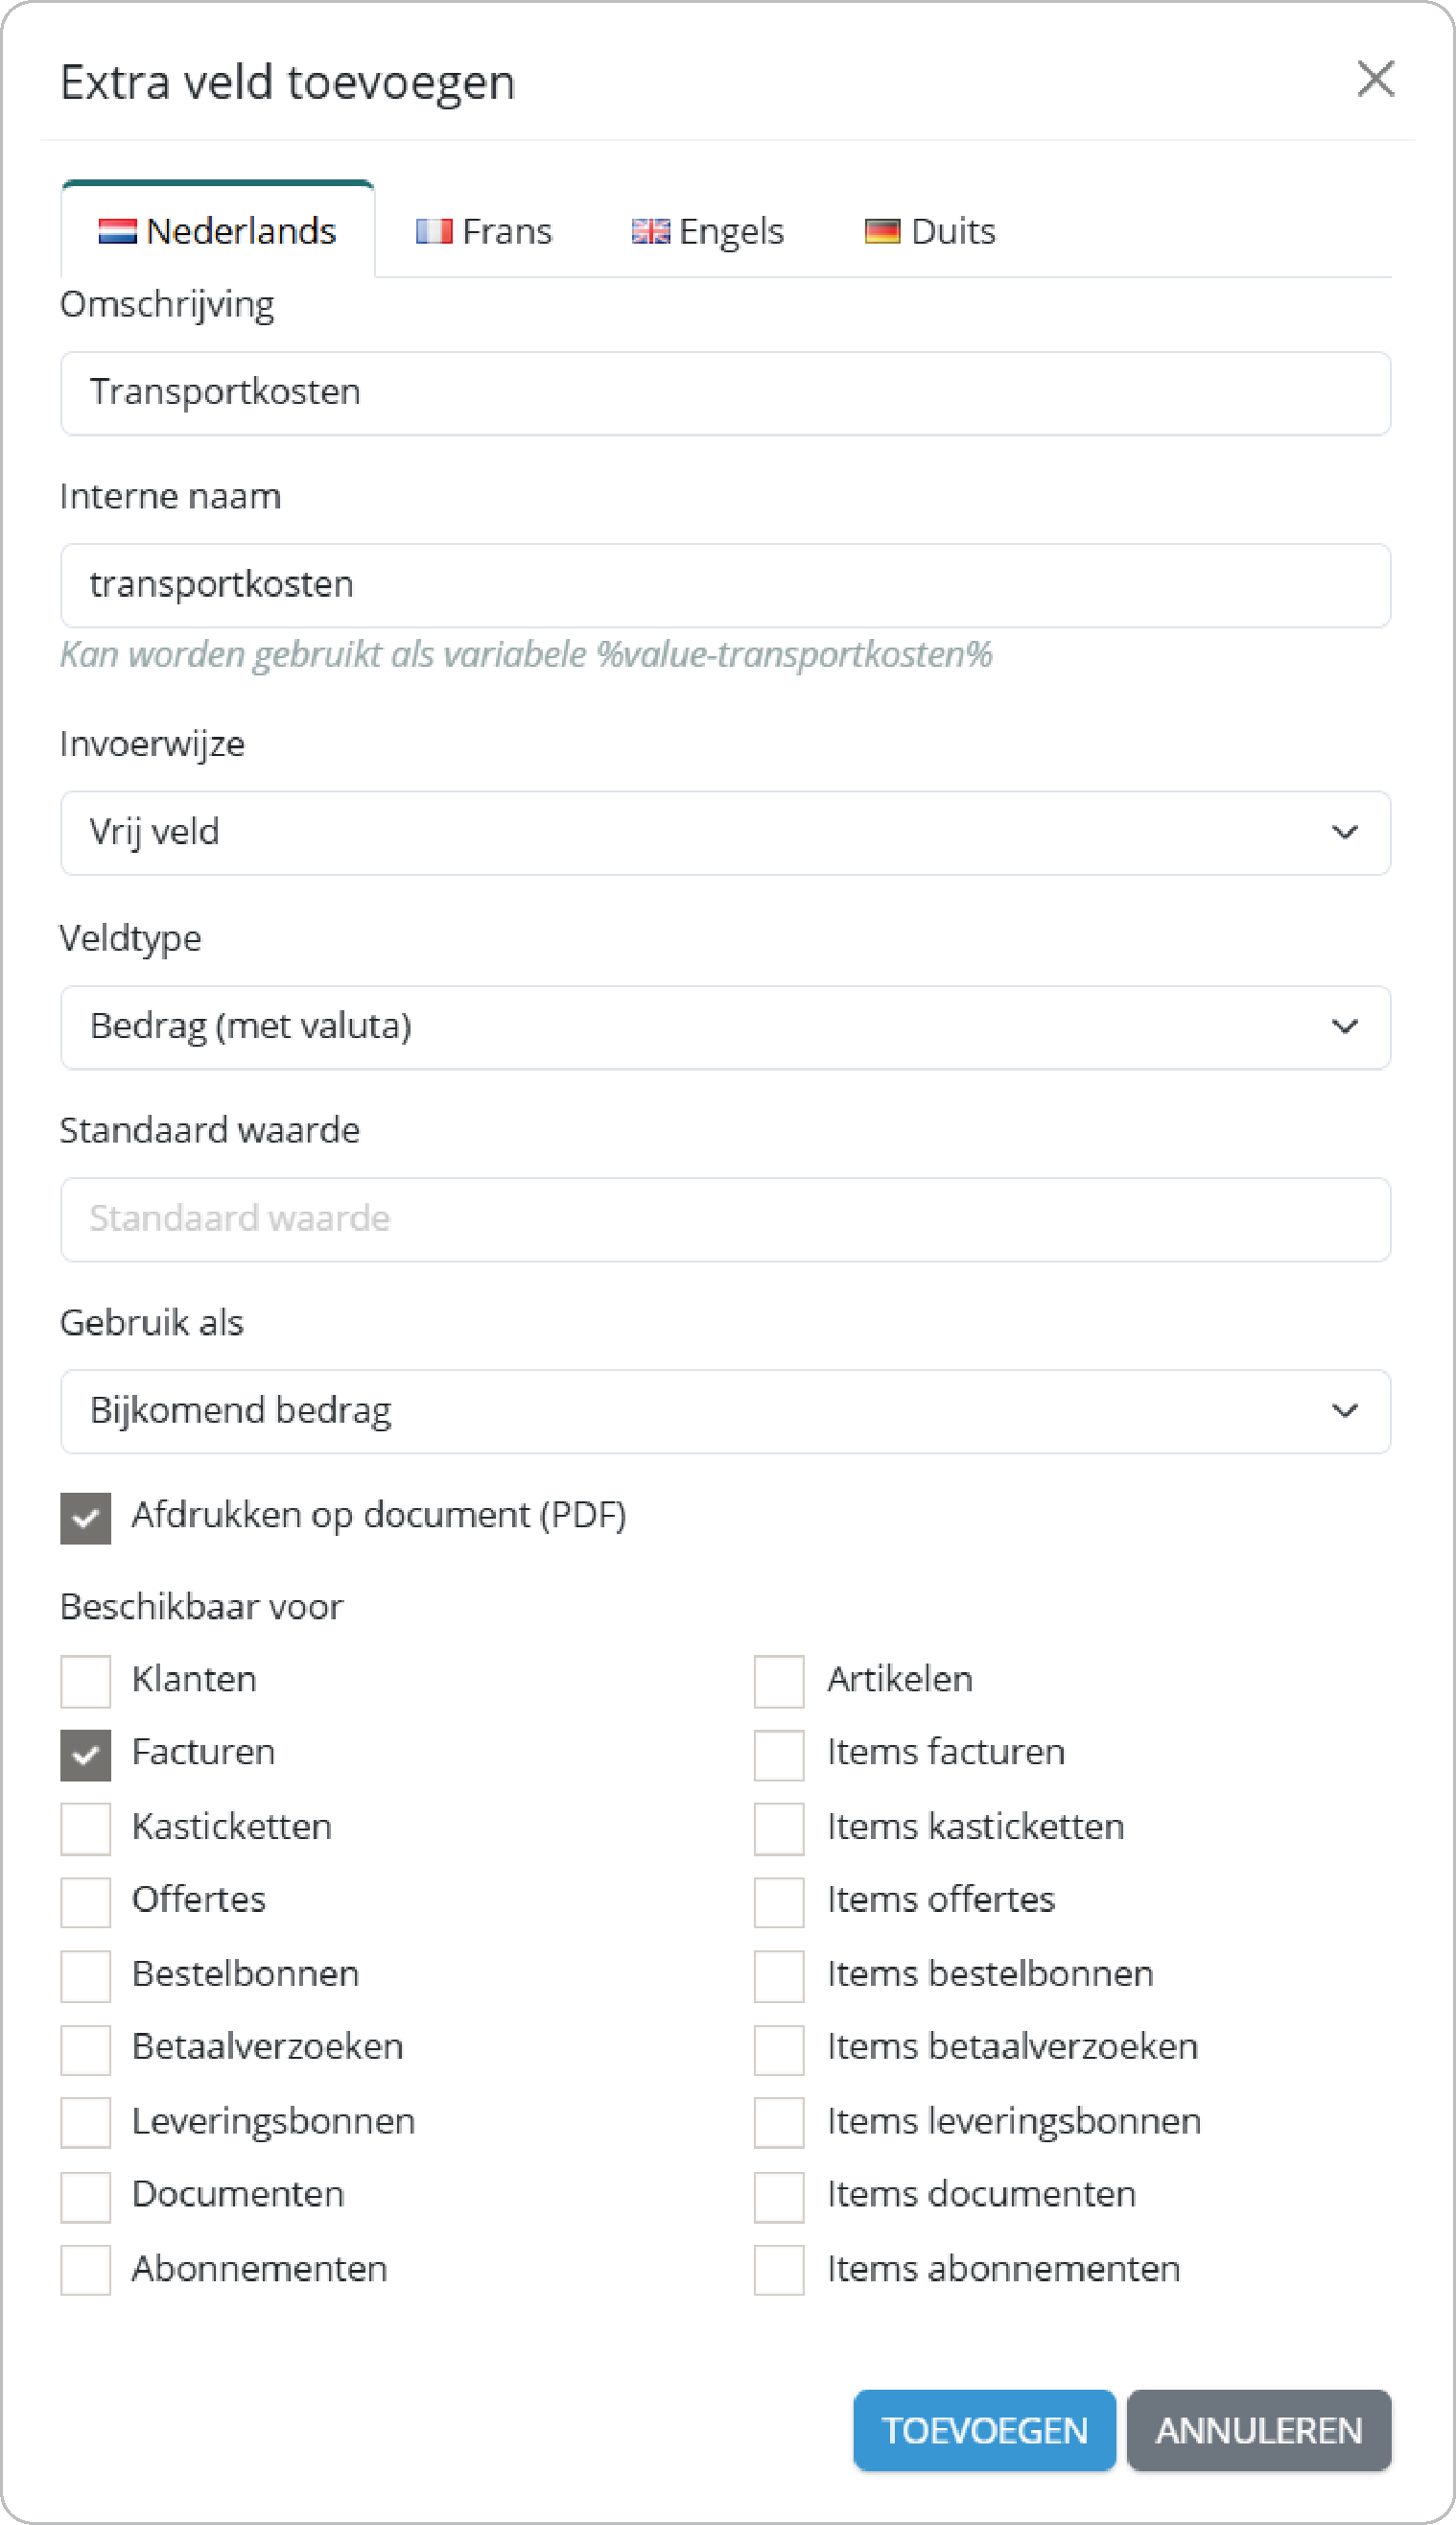Enable the Klanten checkbox
Screen dimensions: 1456x2525
click(86, 1681)
